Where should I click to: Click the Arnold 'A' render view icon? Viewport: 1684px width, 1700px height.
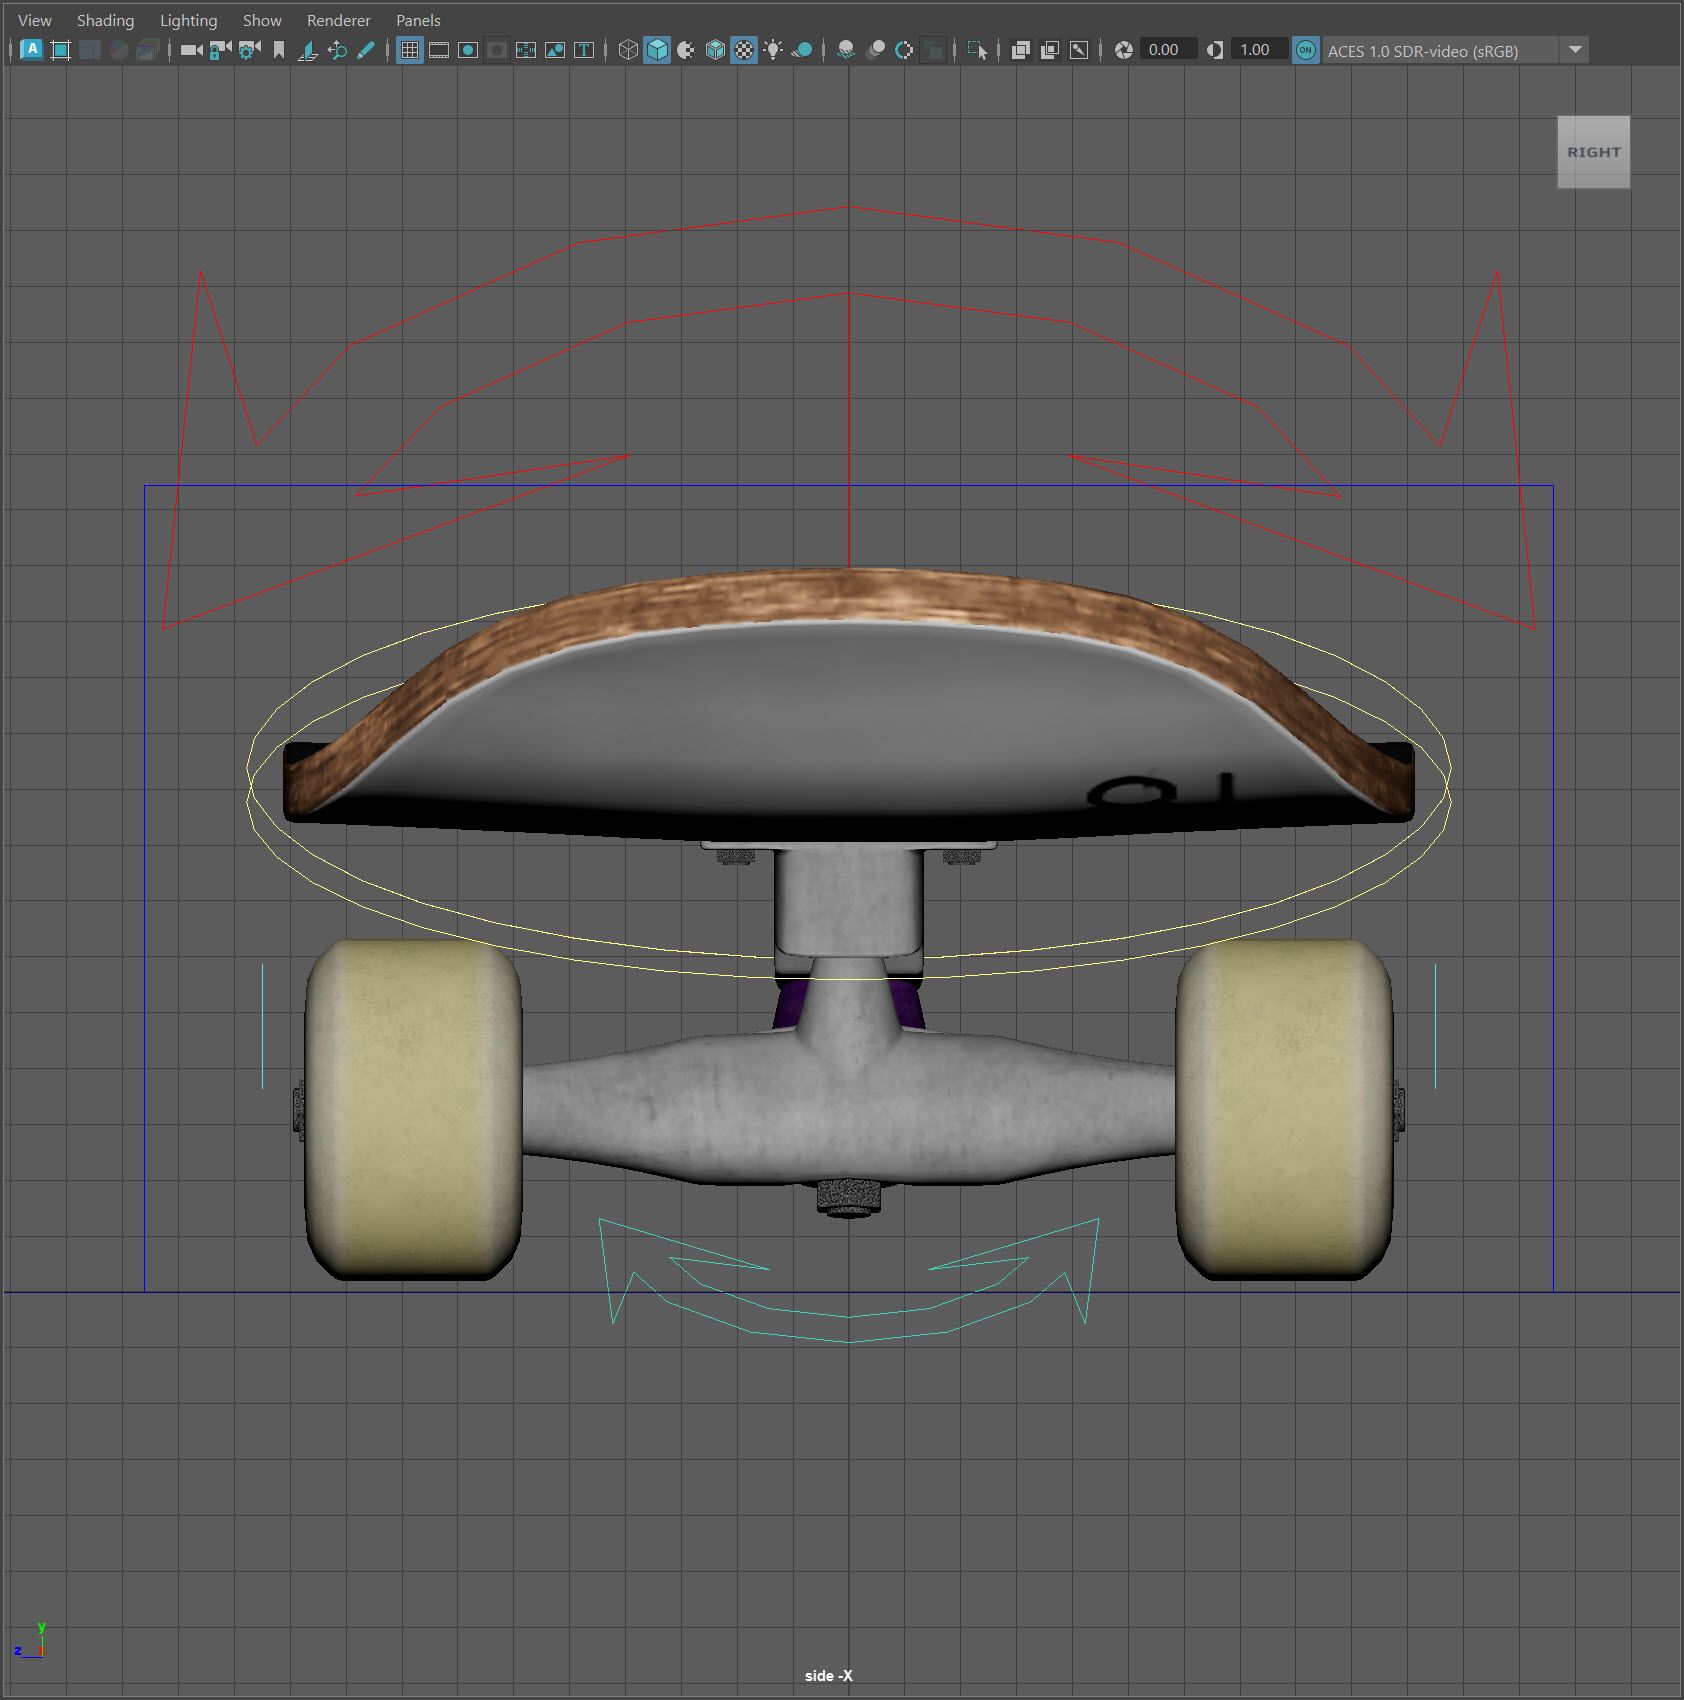point(32,50)
